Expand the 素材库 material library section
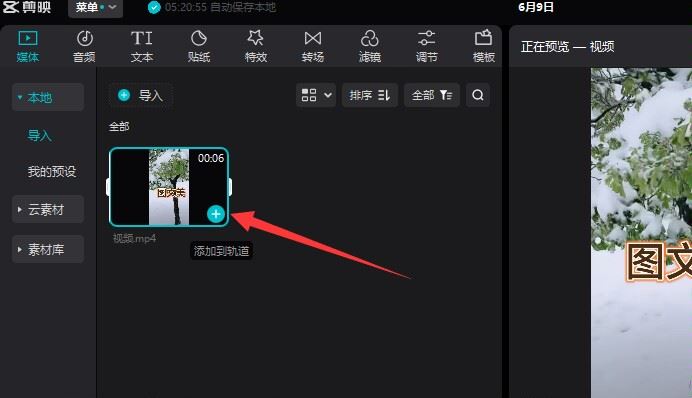Viewport: 692px width, 398px height. [x=48, y=249]
